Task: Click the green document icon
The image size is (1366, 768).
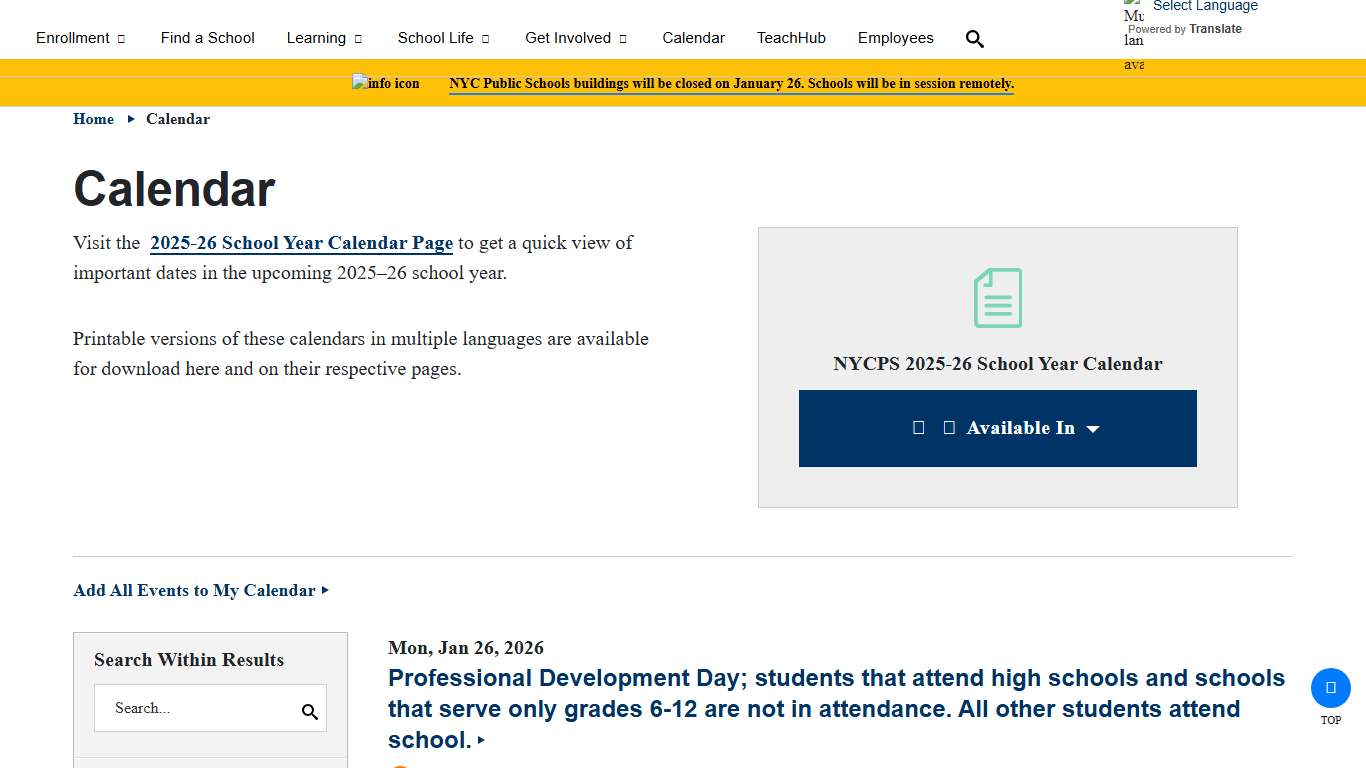Action: point(998,298)
